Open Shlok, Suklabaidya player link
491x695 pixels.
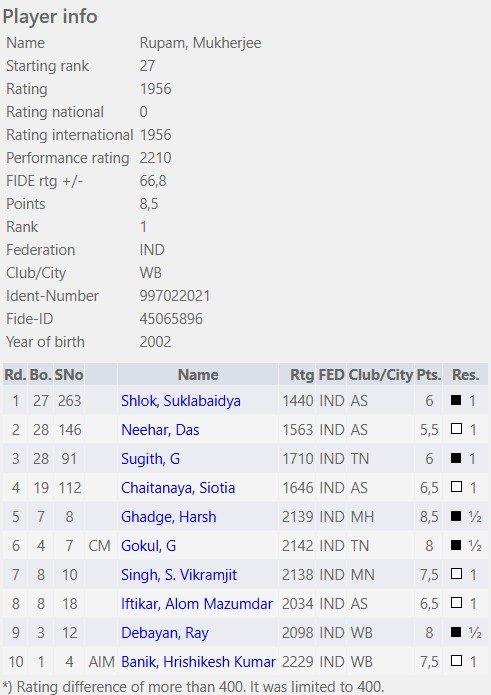[x=181, y=401]
